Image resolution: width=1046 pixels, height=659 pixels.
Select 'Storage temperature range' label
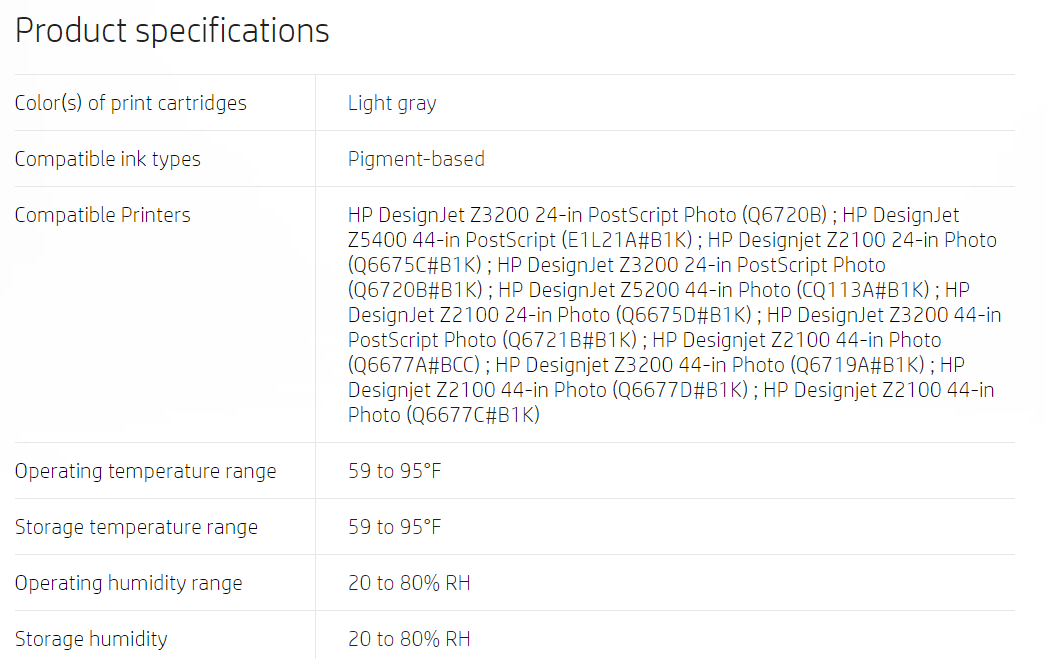136,528
